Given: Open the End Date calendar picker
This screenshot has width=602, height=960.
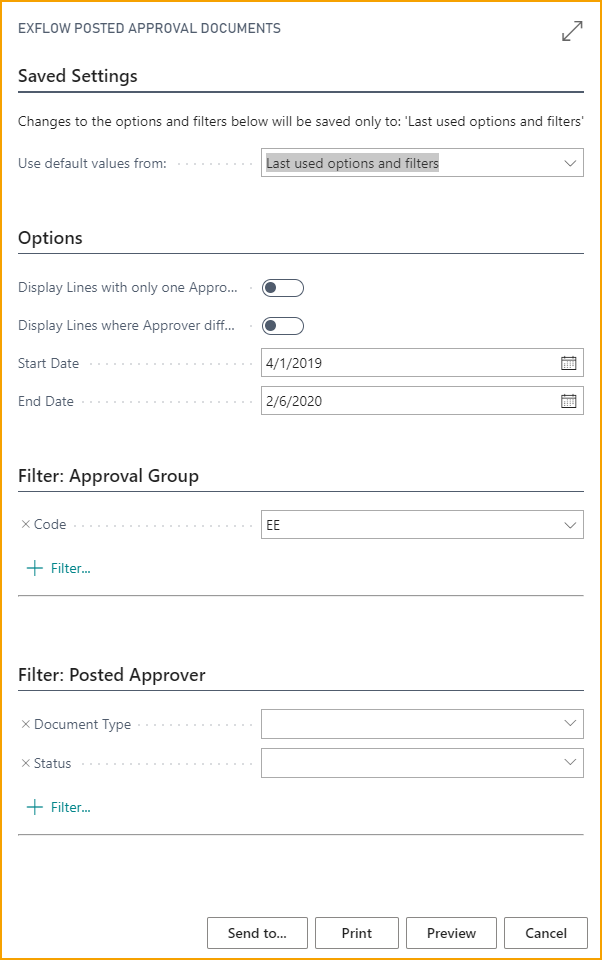Looking at the screenshot, I should click(568, 401).
